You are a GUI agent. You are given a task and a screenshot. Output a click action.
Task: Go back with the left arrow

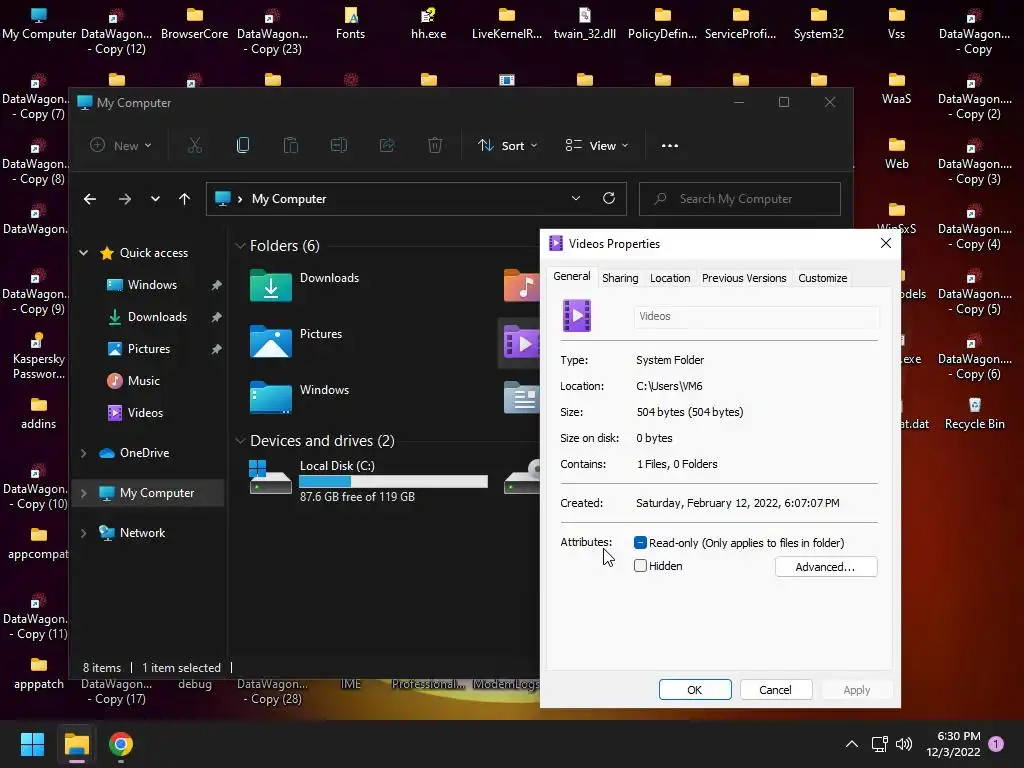point(90,199)
